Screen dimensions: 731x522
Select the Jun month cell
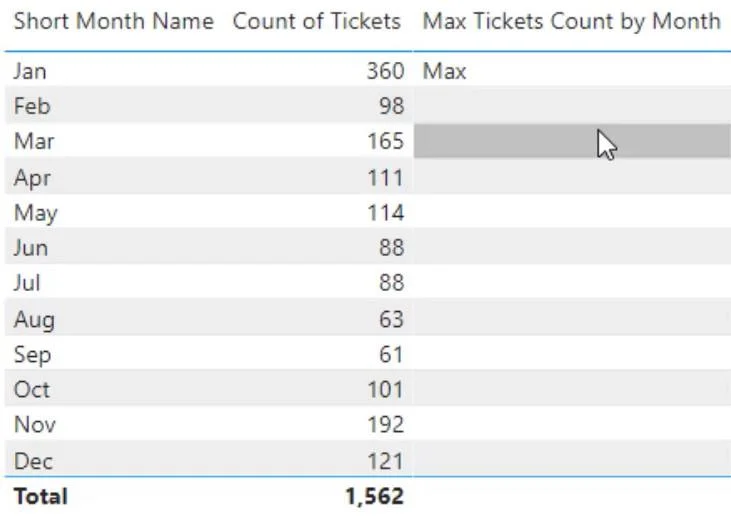(x=31, y=248)
